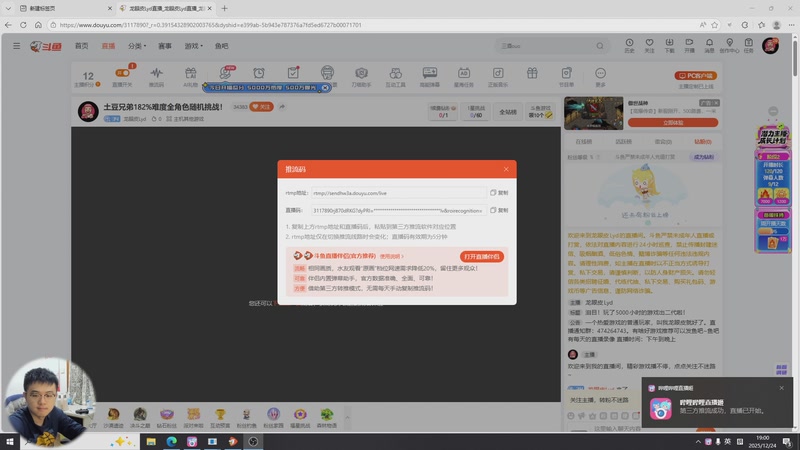Viewport: 800px width, 450px height.
Task: Click the 立即体验 ad button
Action: click(673, 122)
